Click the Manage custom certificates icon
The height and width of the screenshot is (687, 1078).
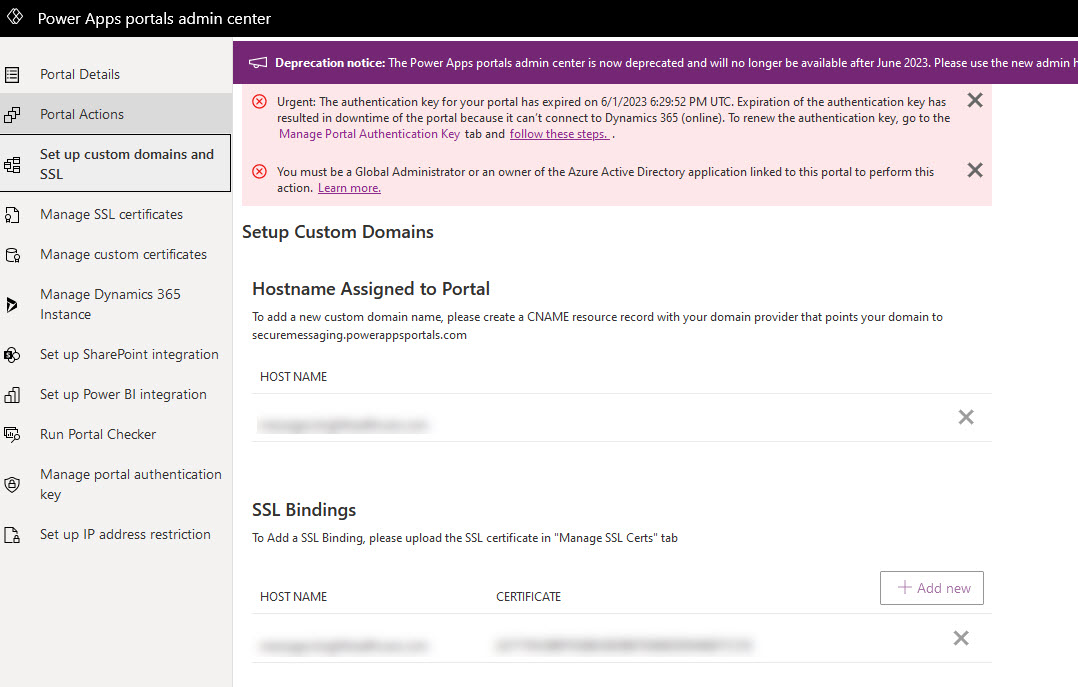tap(12, 255)
